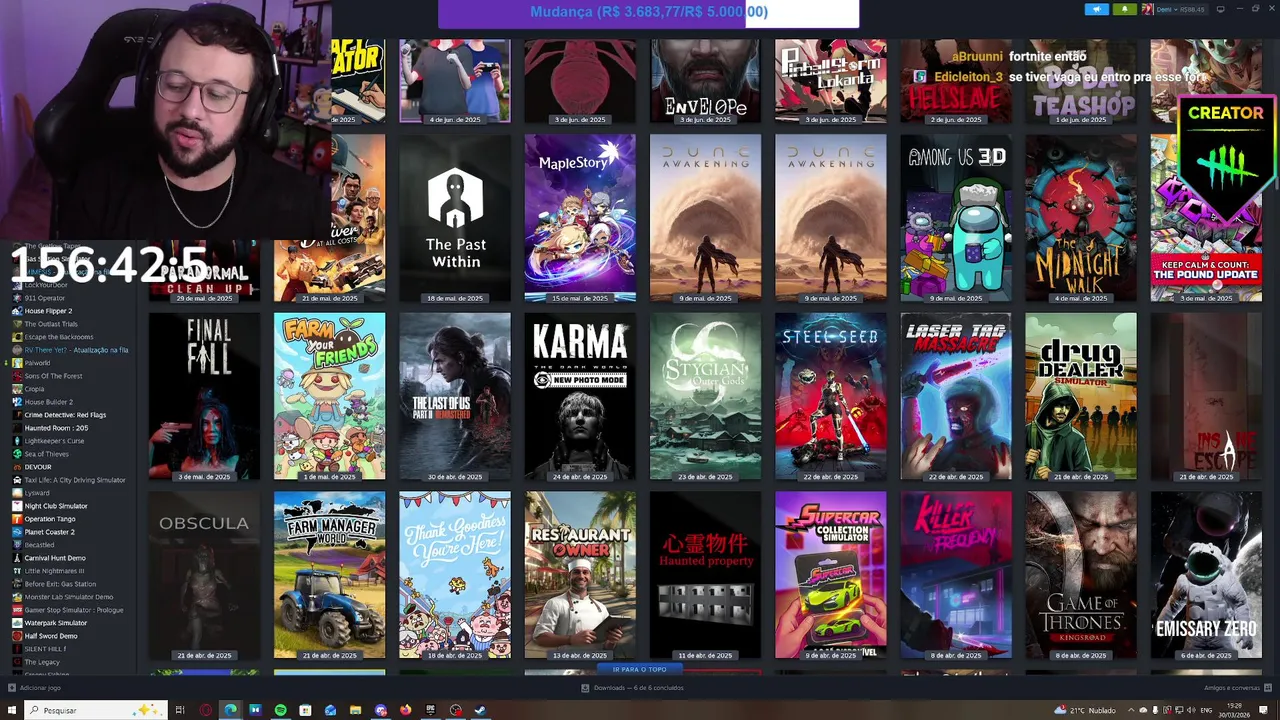Image resolution: width=1280 pixels, height=720 pixels.
Task: Open Stygian Outer Gods cover
Action: tap(705, 397)
